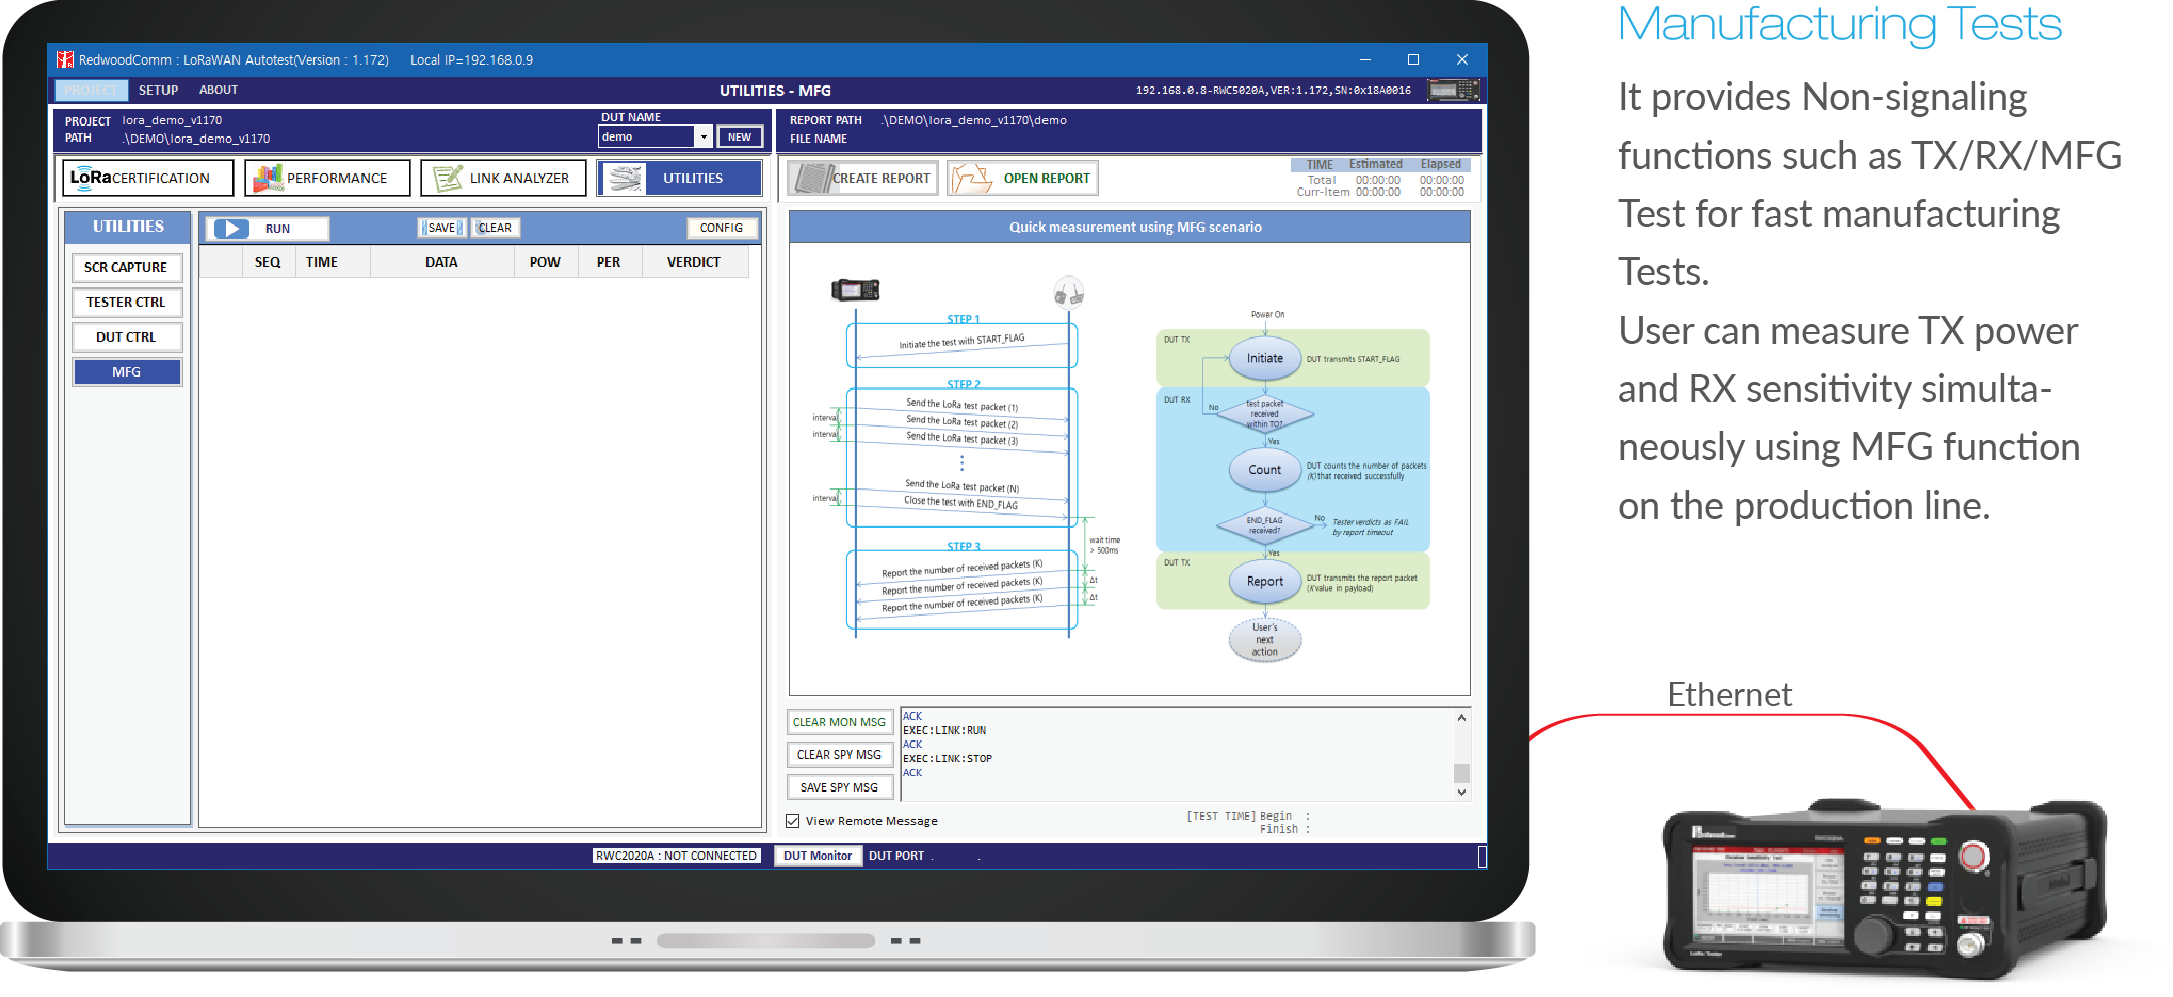The image size is (2173, 997).
Task: Select SCR CAPTURE utility
Action: [x=127, y=267]
